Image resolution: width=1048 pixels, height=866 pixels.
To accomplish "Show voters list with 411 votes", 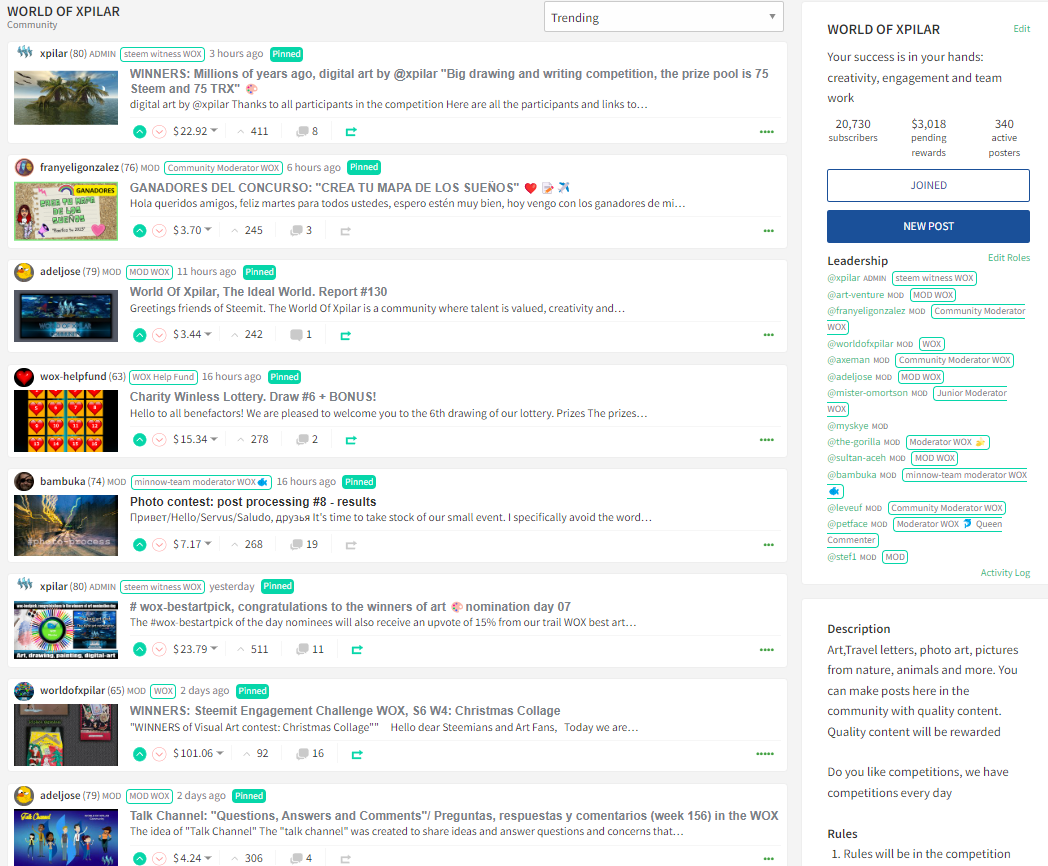I will 253,131.
